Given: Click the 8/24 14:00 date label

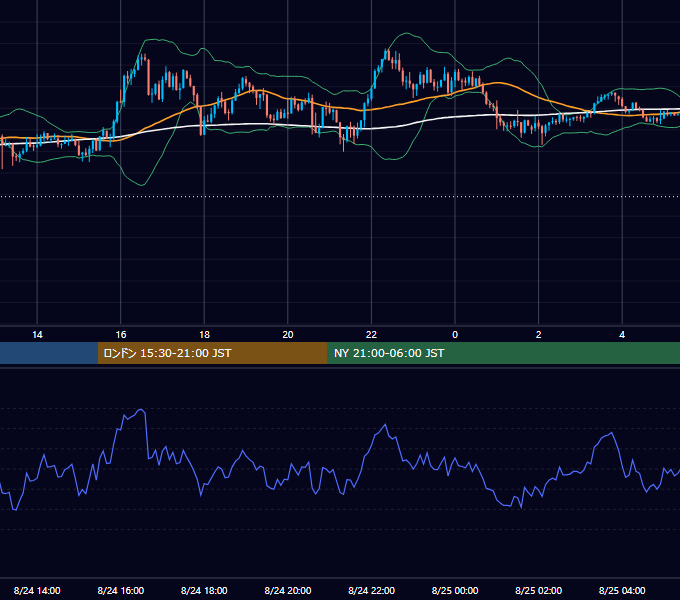Looking at the screenshot, I should 37,590.
